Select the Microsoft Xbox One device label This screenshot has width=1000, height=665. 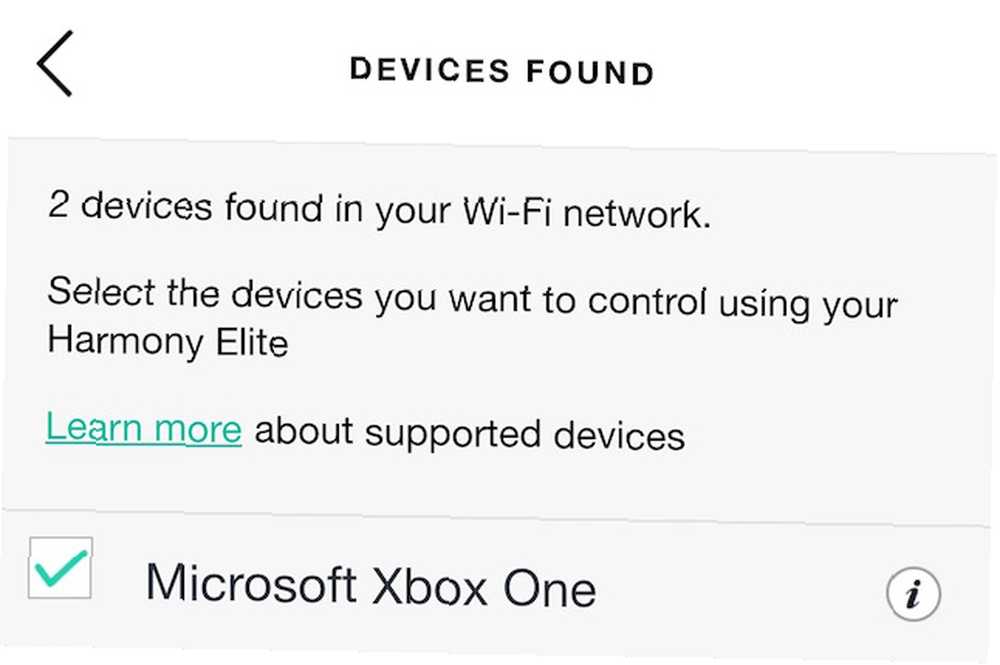tap(371, 584)
